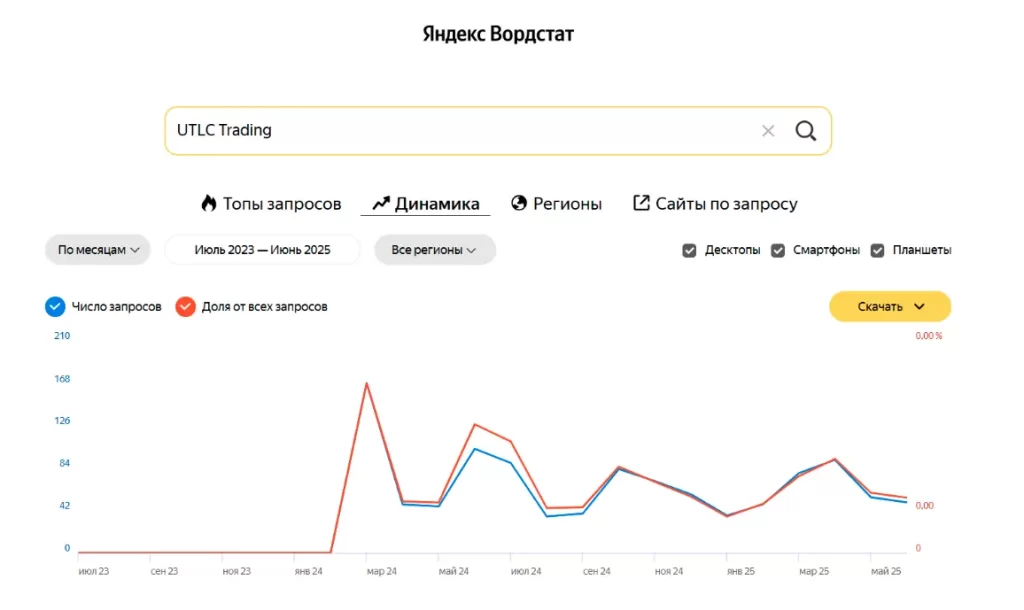The height and width of the screenshot is (610, 1024).
Task: Toggle the red Доля от всех запросов series
Action: click(185, 306)
